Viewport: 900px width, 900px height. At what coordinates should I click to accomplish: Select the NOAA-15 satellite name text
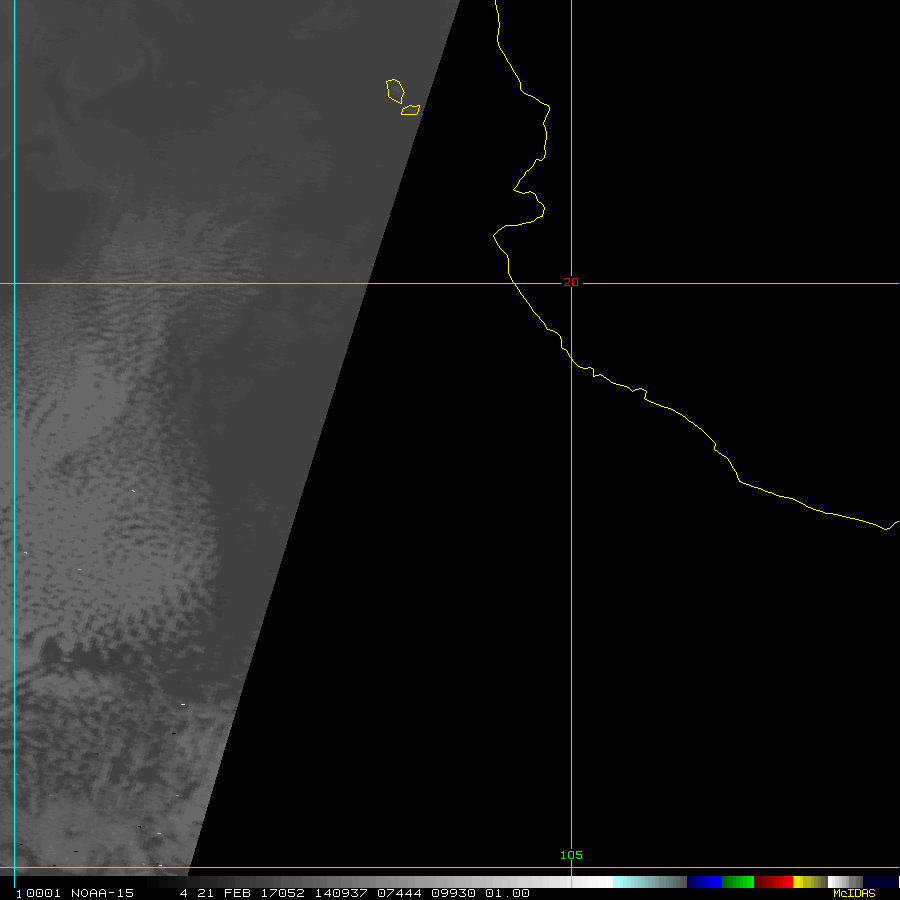coord(102,893)
